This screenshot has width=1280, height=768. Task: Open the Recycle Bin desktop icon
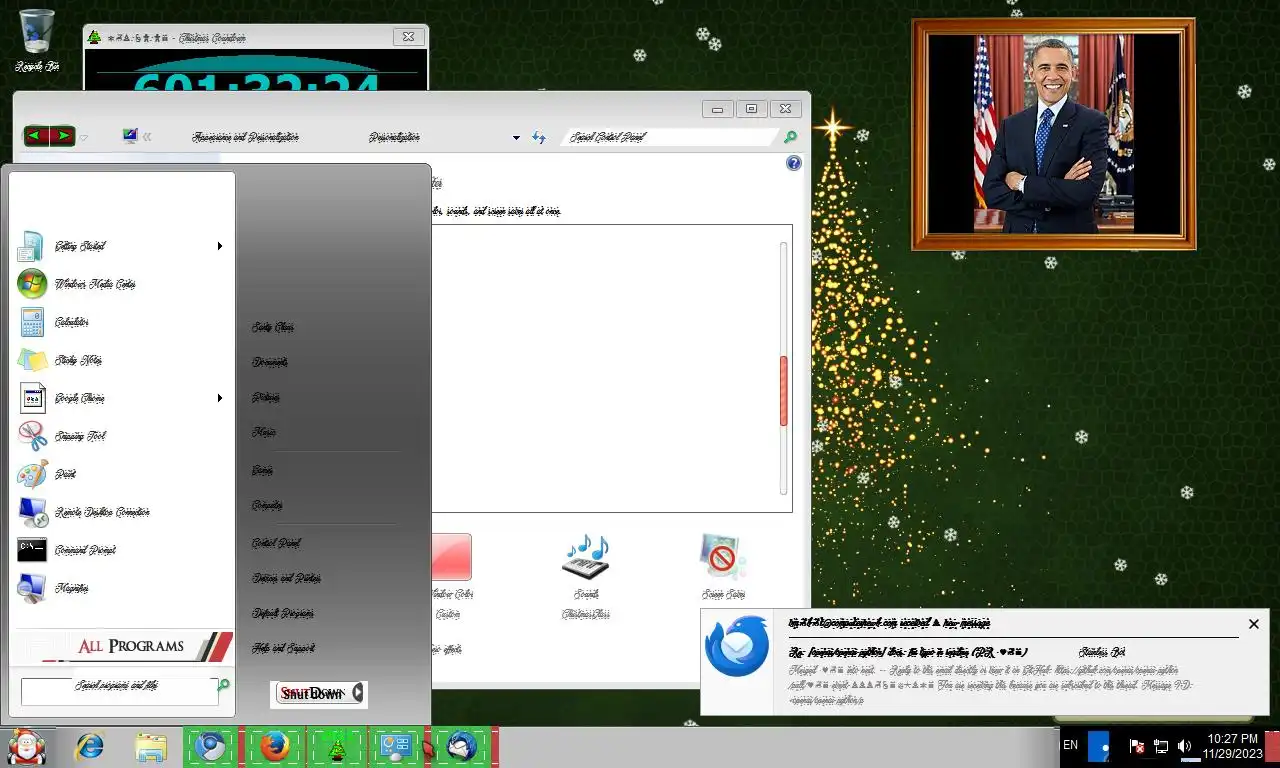pos(37,40)
